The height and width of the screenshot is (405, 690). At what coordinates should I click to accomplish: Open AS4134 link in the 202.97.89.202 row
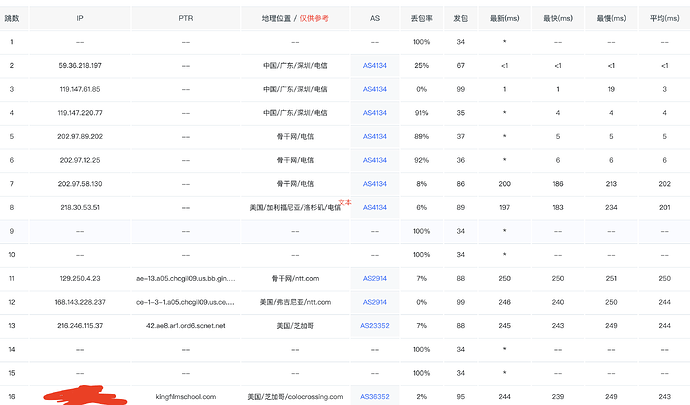(x=374, y=136)
